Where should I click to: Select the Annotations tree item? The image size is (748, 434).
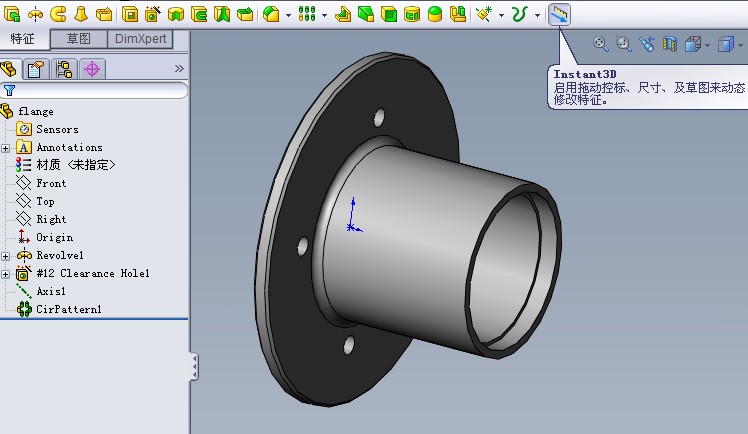(x=69, y=147)
